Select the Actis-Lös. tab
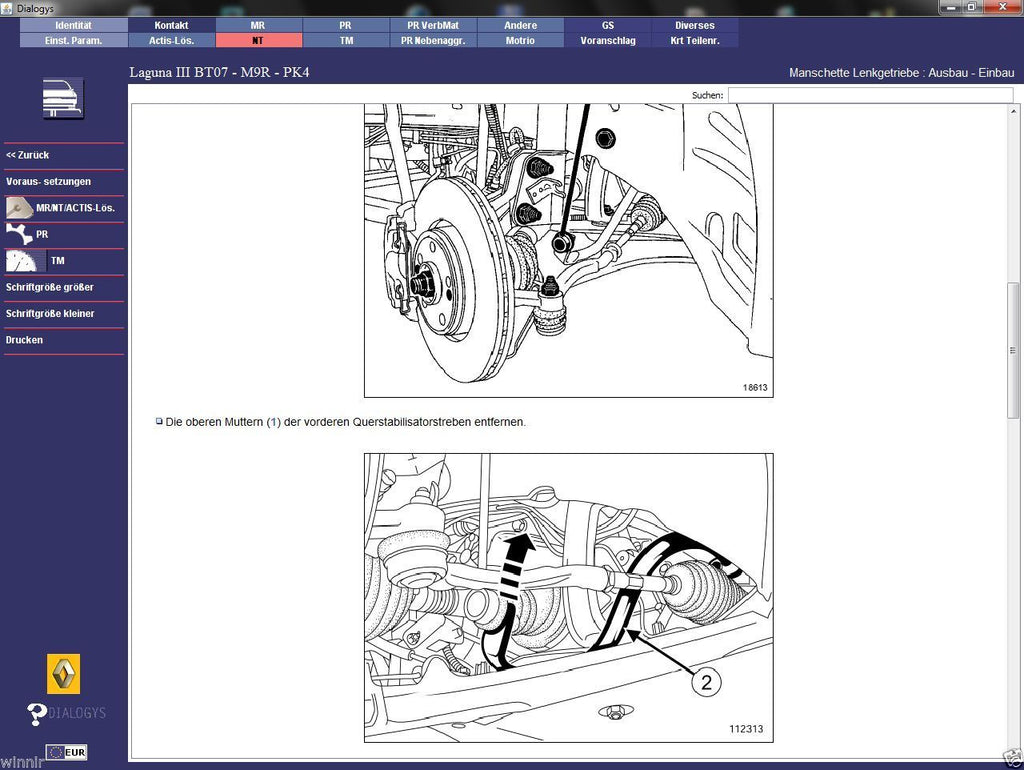The image size is (1024, 770). point(171,40)
